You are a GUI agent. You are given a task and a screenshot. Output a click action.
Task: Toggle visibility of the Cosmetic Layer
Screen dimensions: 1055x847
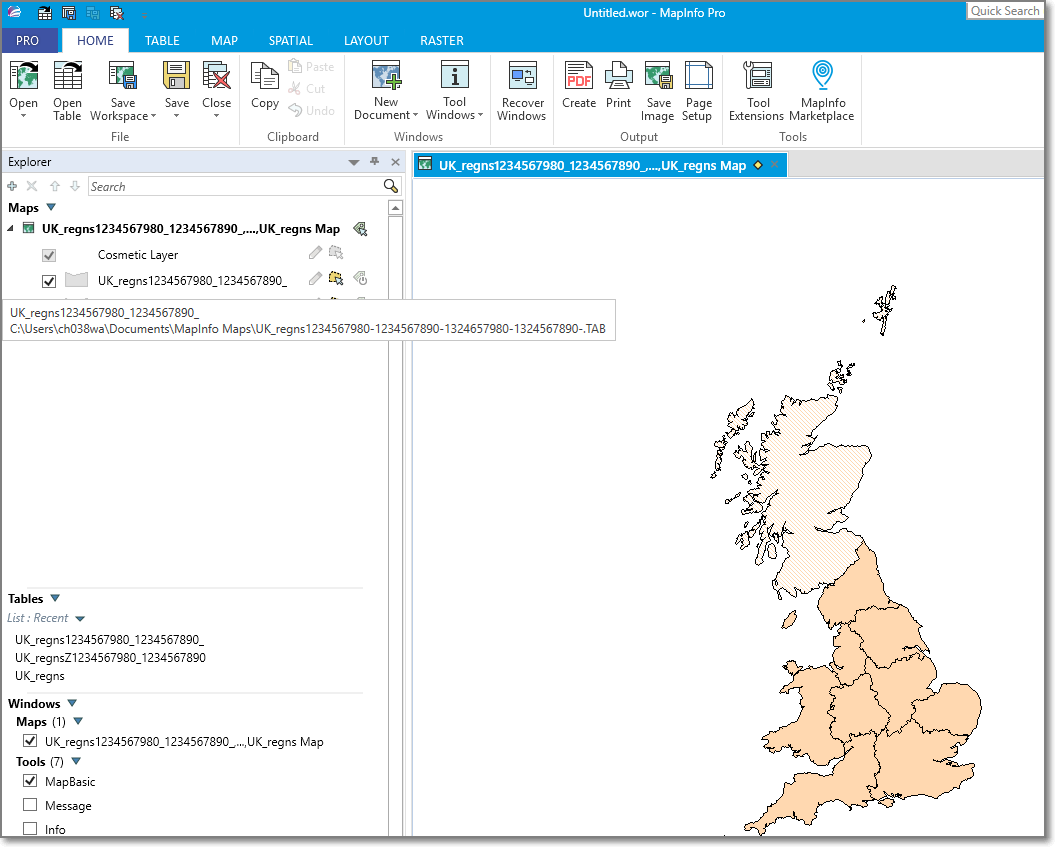pyautogui.click(x=48, y=255)
